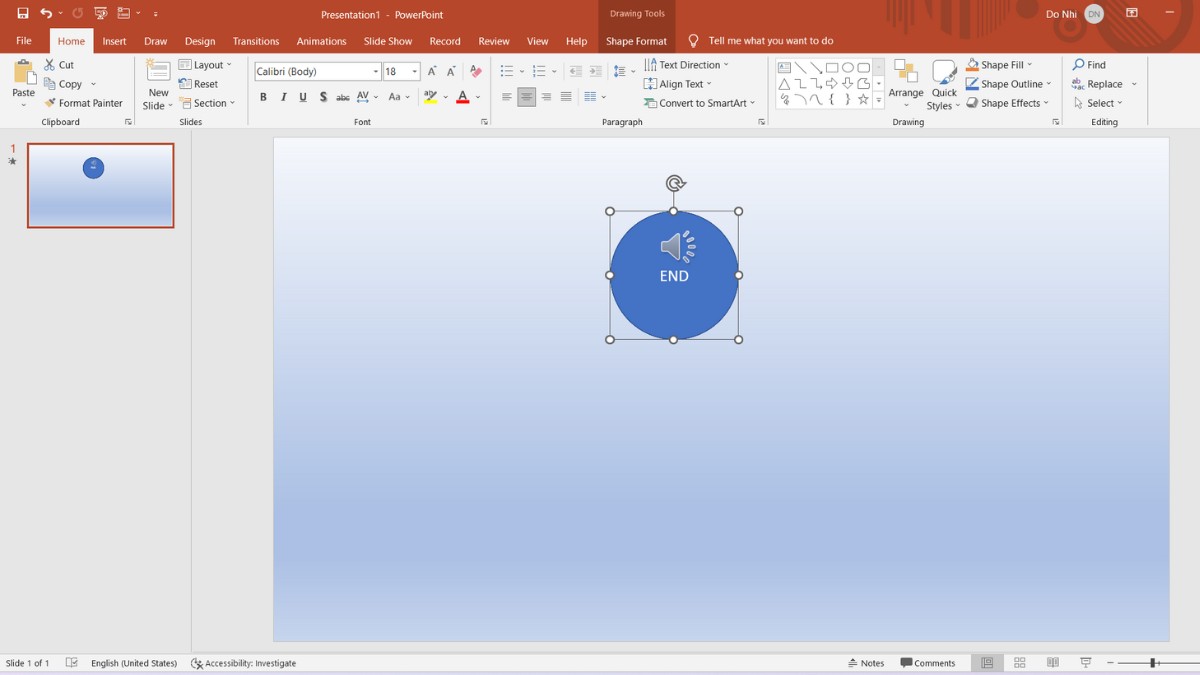Viewport: 1200px width, 675px height.
Task: Select the Slide Sorter view icon
Action: (1020, 663)
